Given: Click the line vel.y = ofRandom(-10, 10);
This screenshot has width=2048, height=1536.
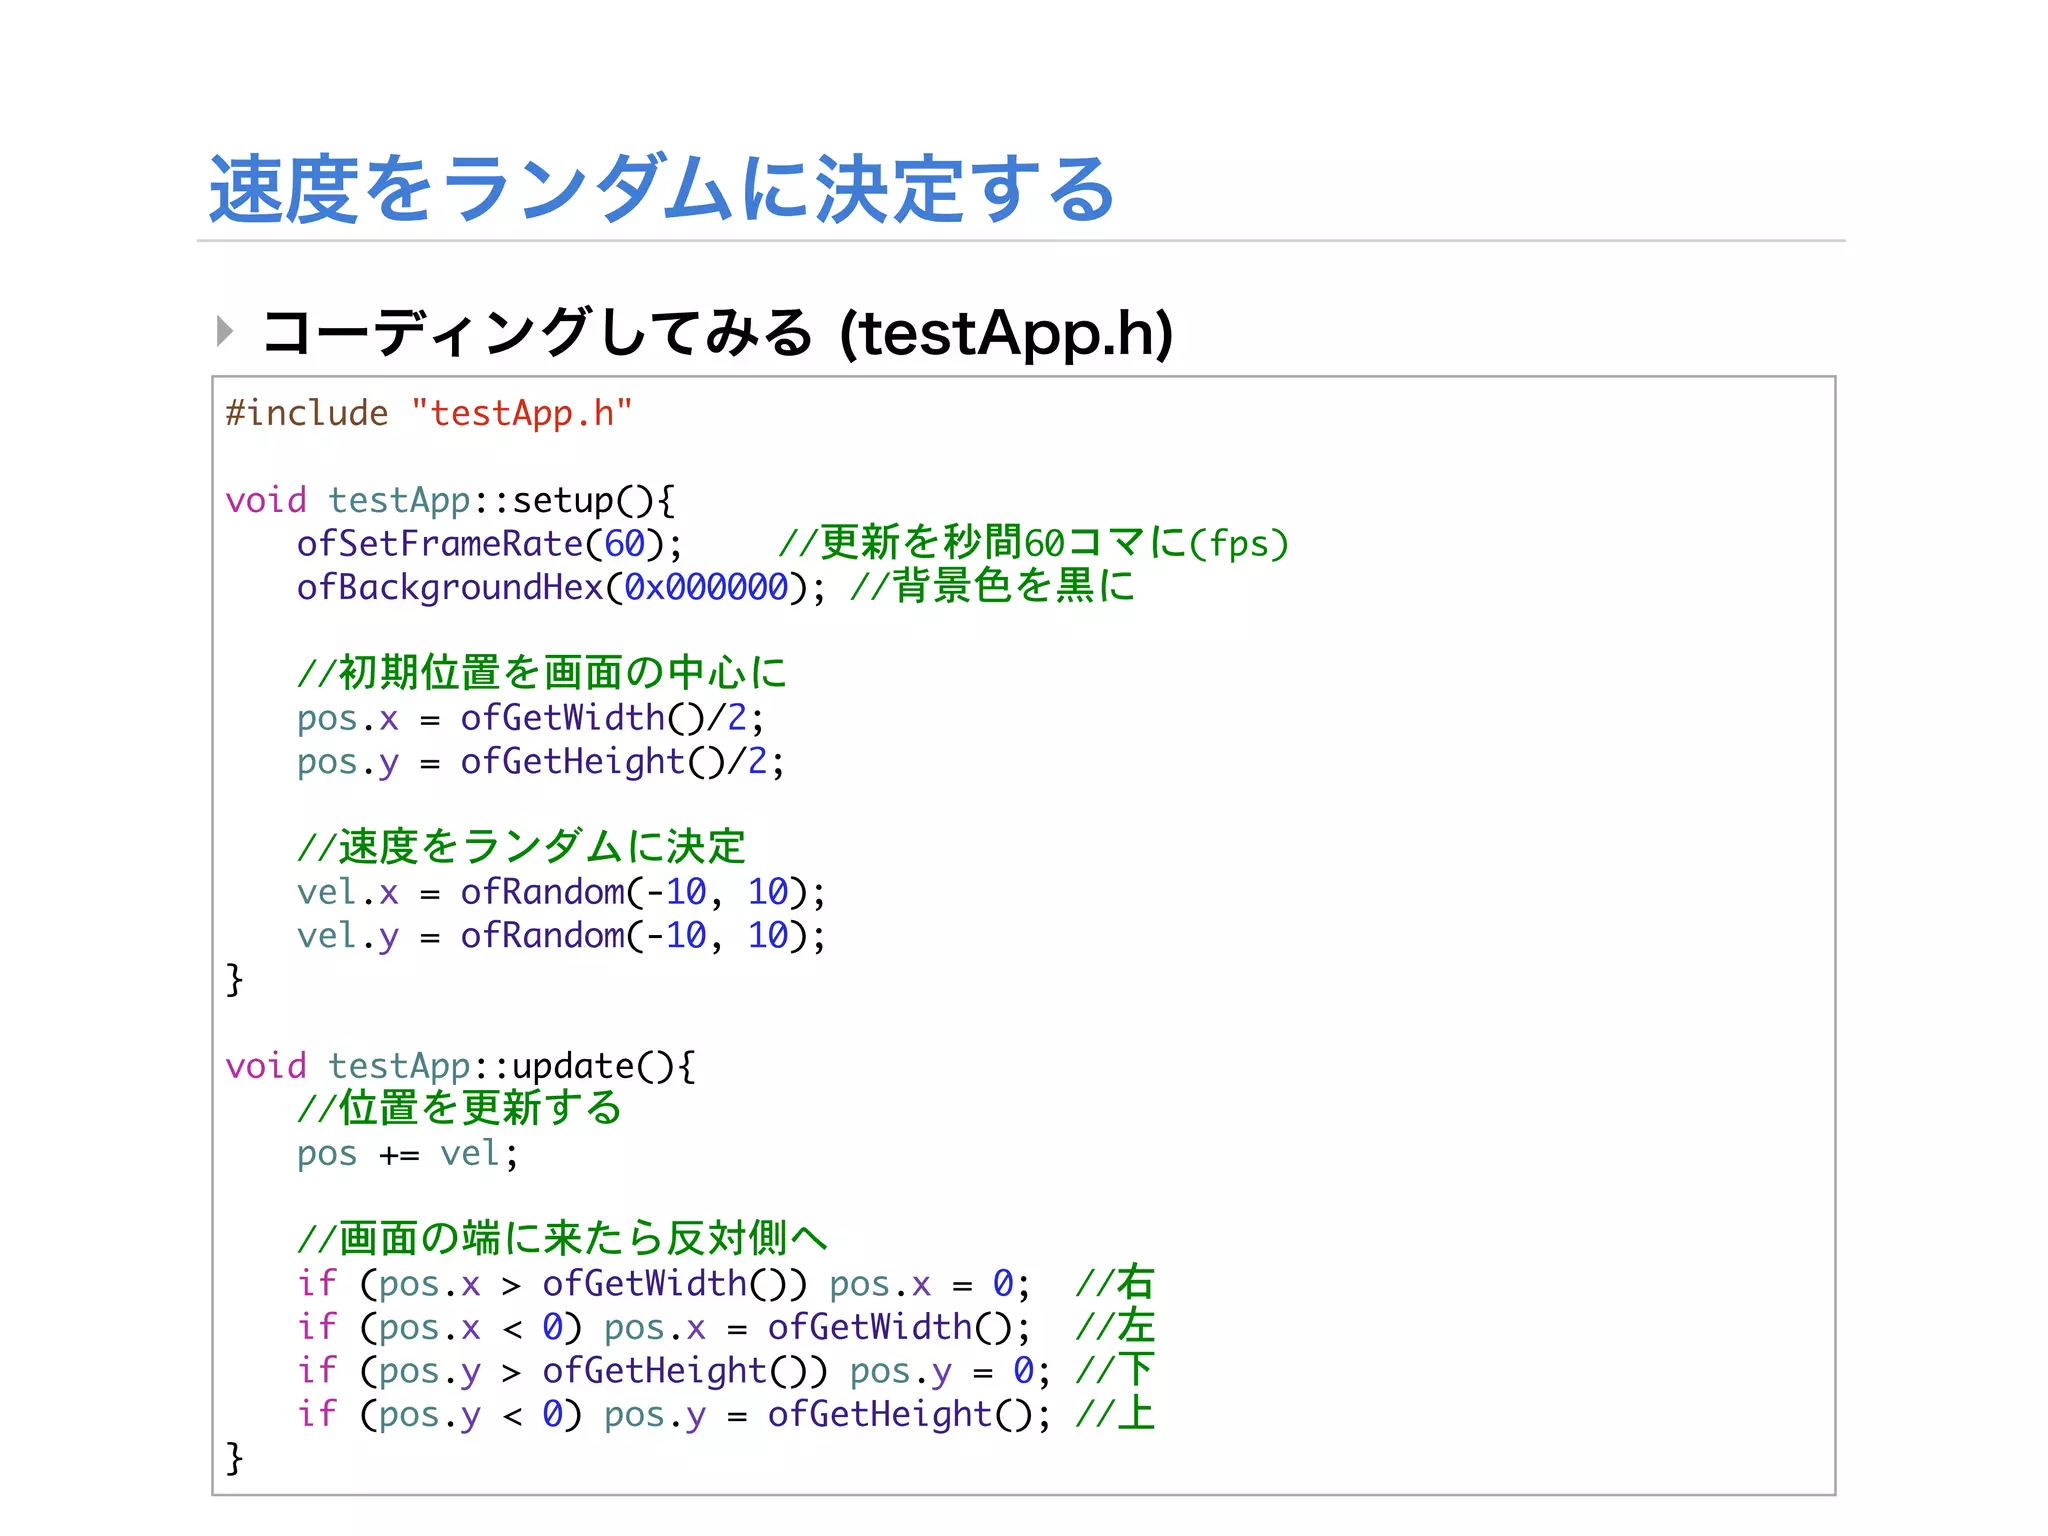Looking at the screenshot, I should (562, 936).
